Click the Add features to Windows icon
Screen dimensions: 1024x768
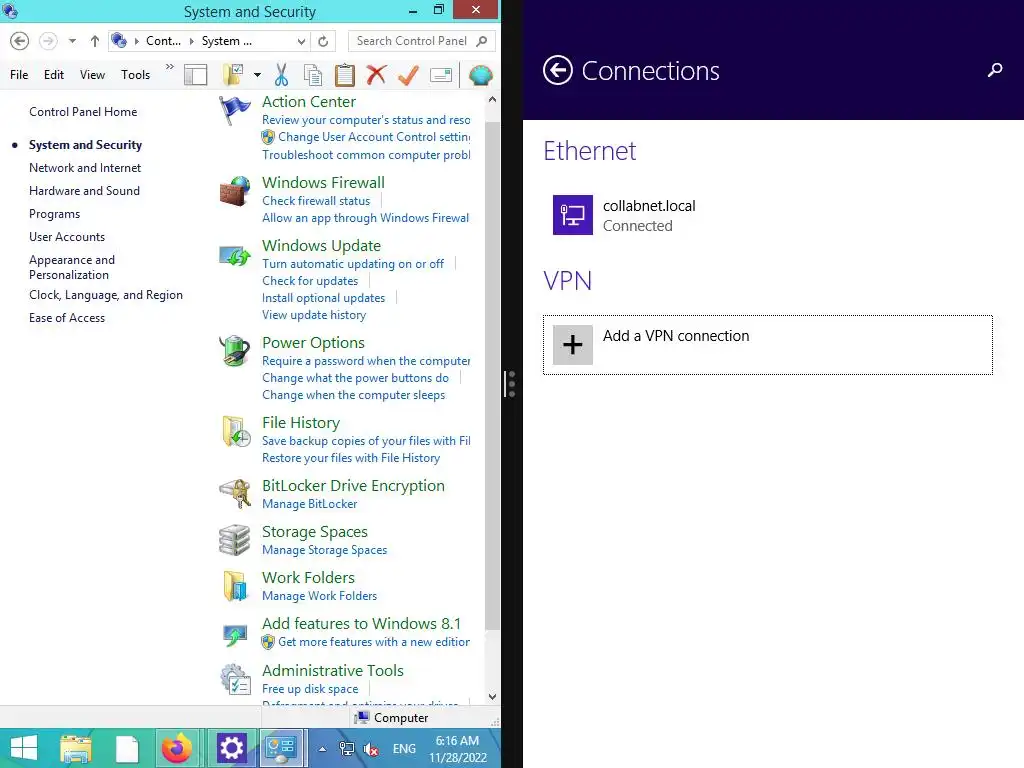tap(234, 633)
